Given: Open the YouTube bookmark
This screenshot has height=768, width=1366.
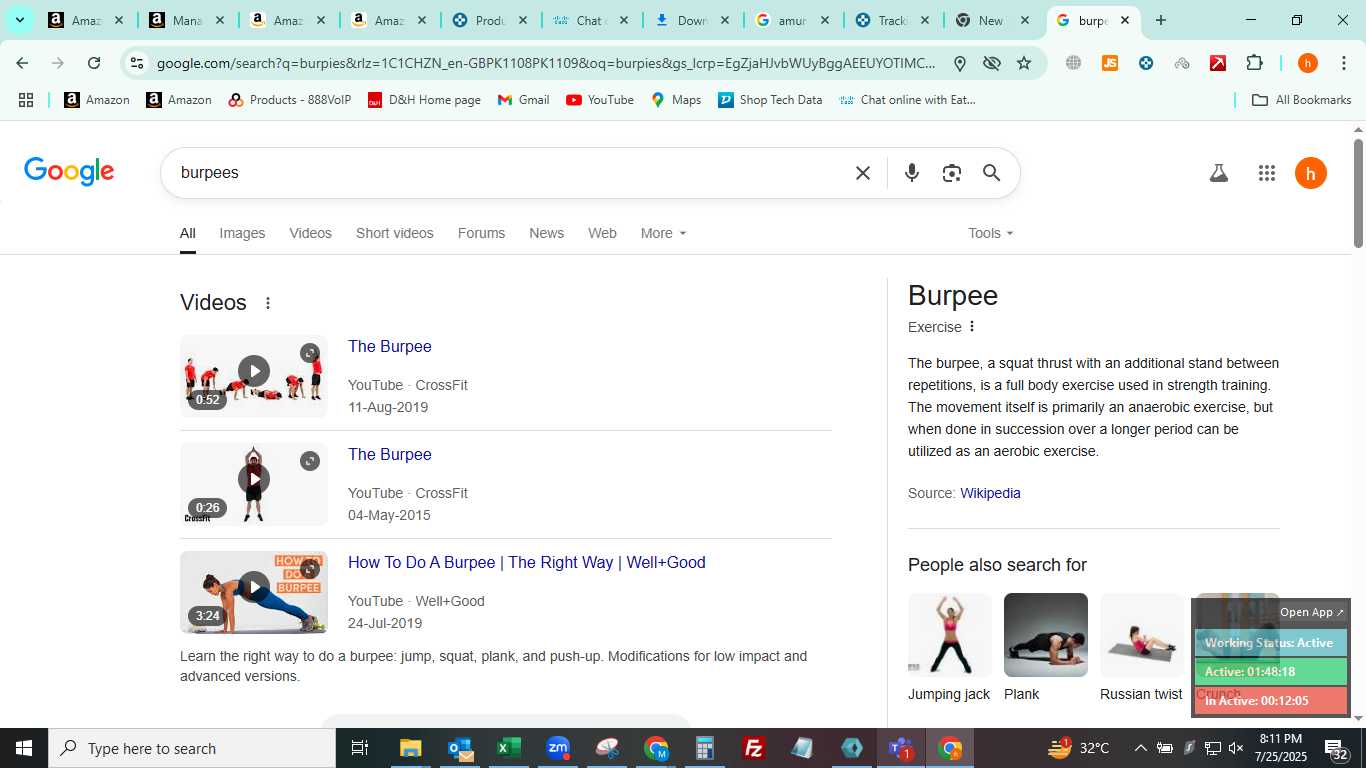Looking at the screenshot, I should pos(600,100).
